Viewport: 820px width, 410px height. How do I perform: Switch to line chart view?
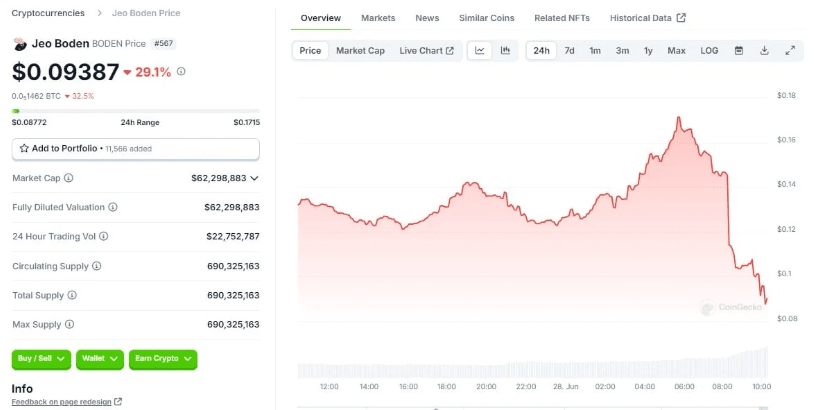tap(480, 50)
